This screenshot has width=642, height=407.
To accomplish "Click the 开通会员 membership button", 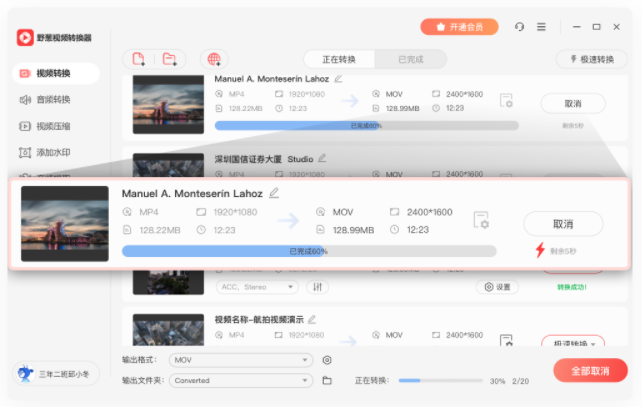I will click(x=459, y=27).
